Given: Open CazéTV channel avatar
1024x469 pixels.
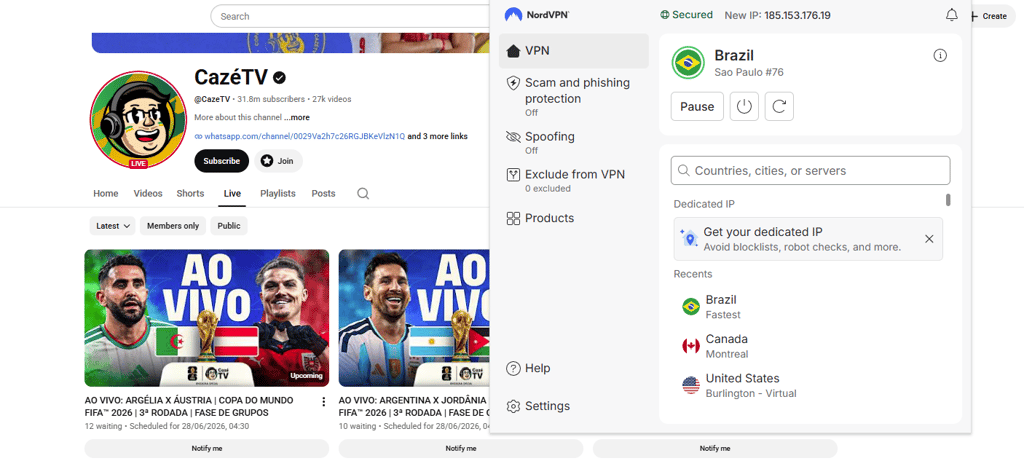Looking at the screenshot, I should pos(138,120).
